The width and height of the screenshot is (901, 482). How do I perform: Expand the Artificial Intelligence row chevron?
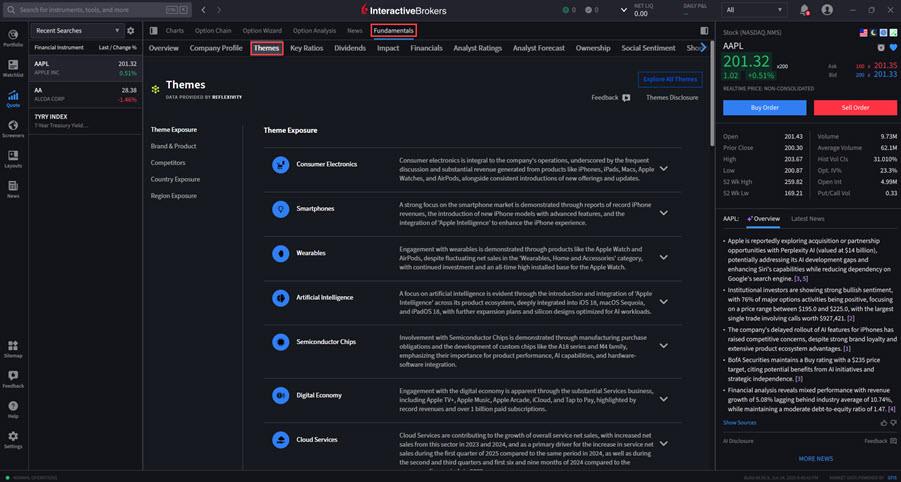664,302
